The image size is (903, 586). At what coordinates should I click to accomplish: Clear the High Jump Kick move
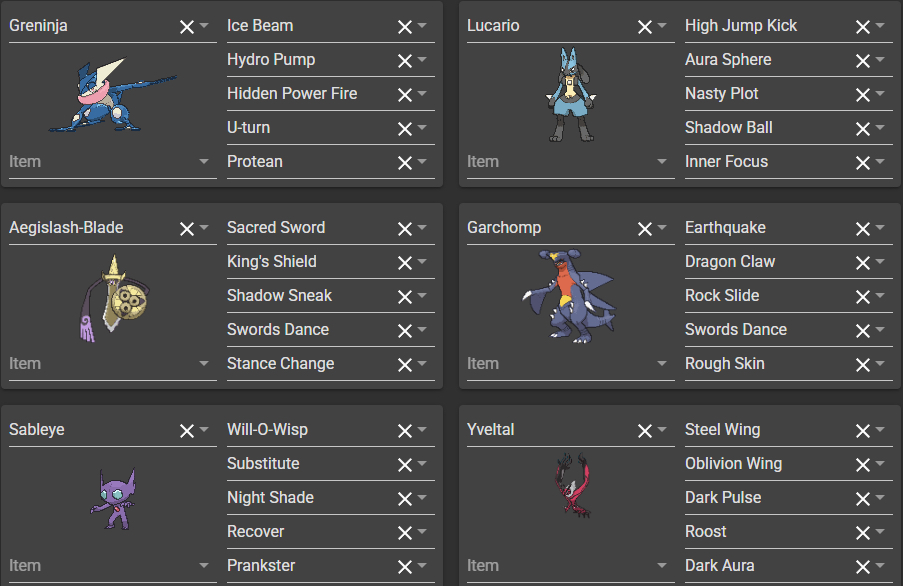point(863,26)
